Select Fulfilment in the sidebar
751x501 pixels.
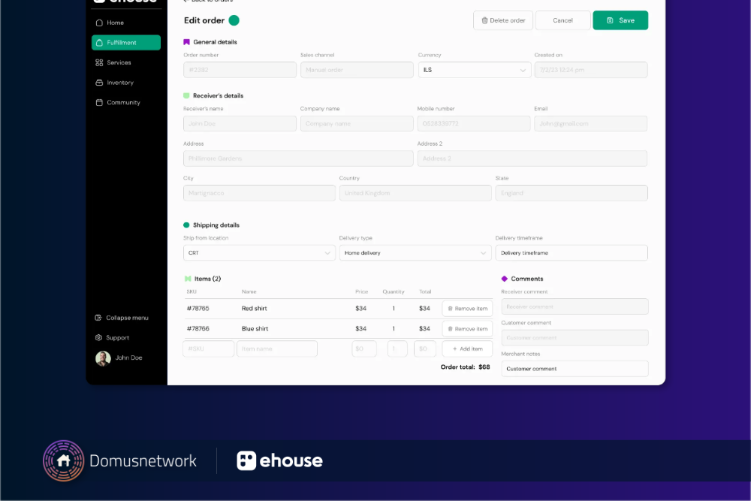[126, 43]
